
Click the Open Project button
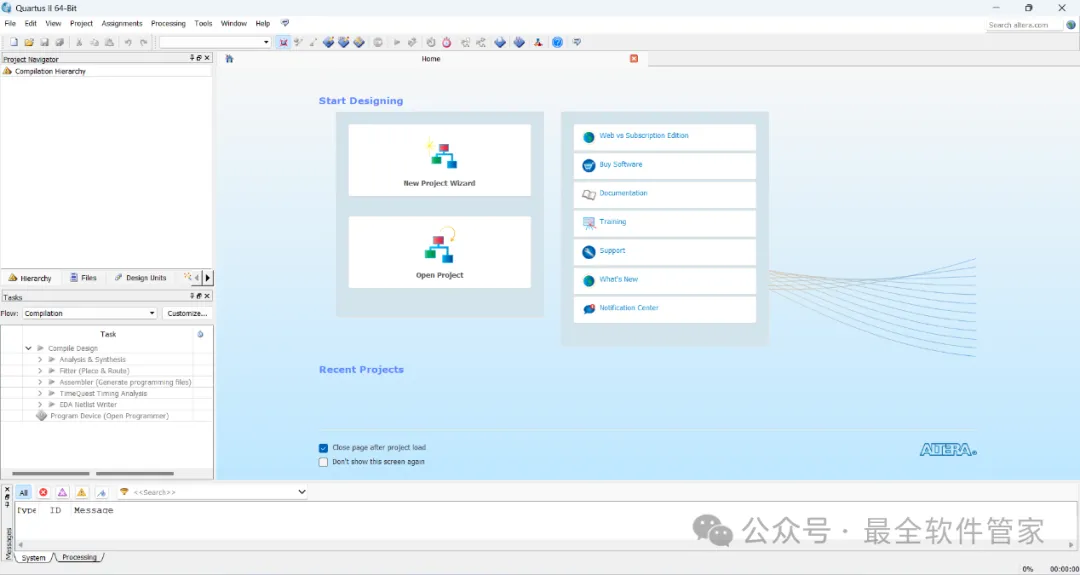click(x=439, y=252)
